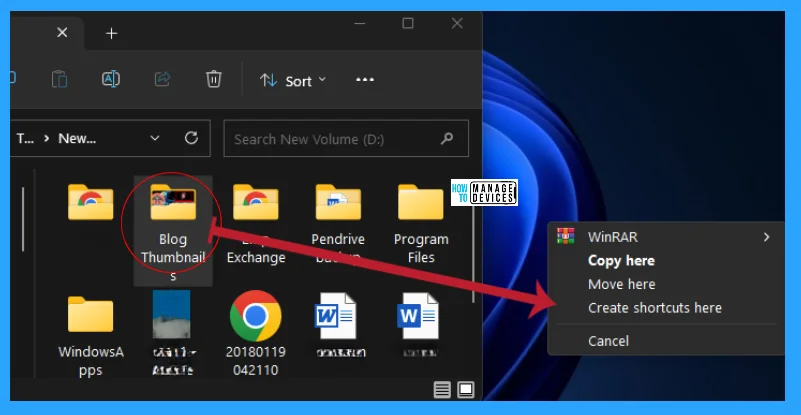The height and width of the screenshot is (415, 801).
Task: Switch to the large thumbnails view icon
Action: click(466, 390)
